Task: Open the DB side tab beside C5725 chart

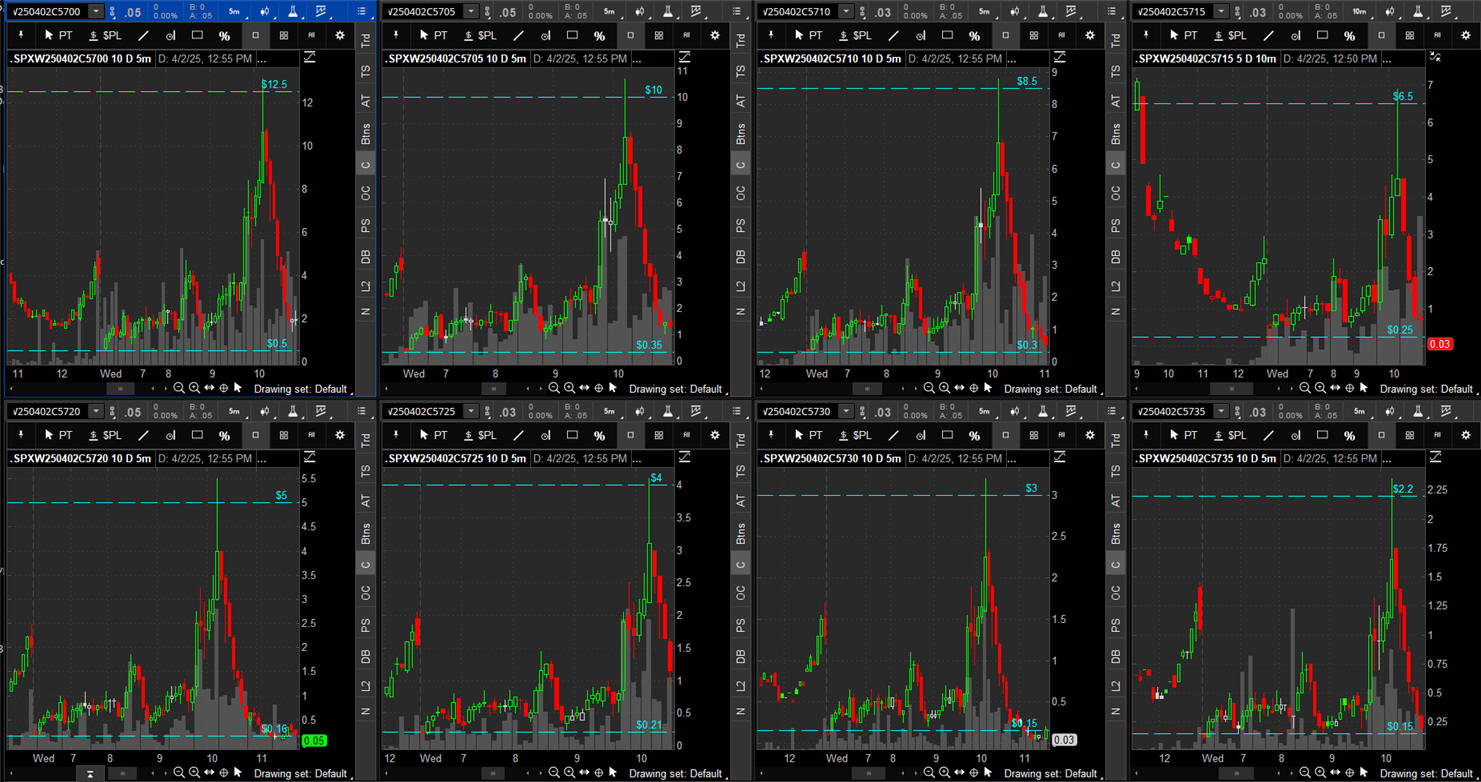Action: [741, 656]
